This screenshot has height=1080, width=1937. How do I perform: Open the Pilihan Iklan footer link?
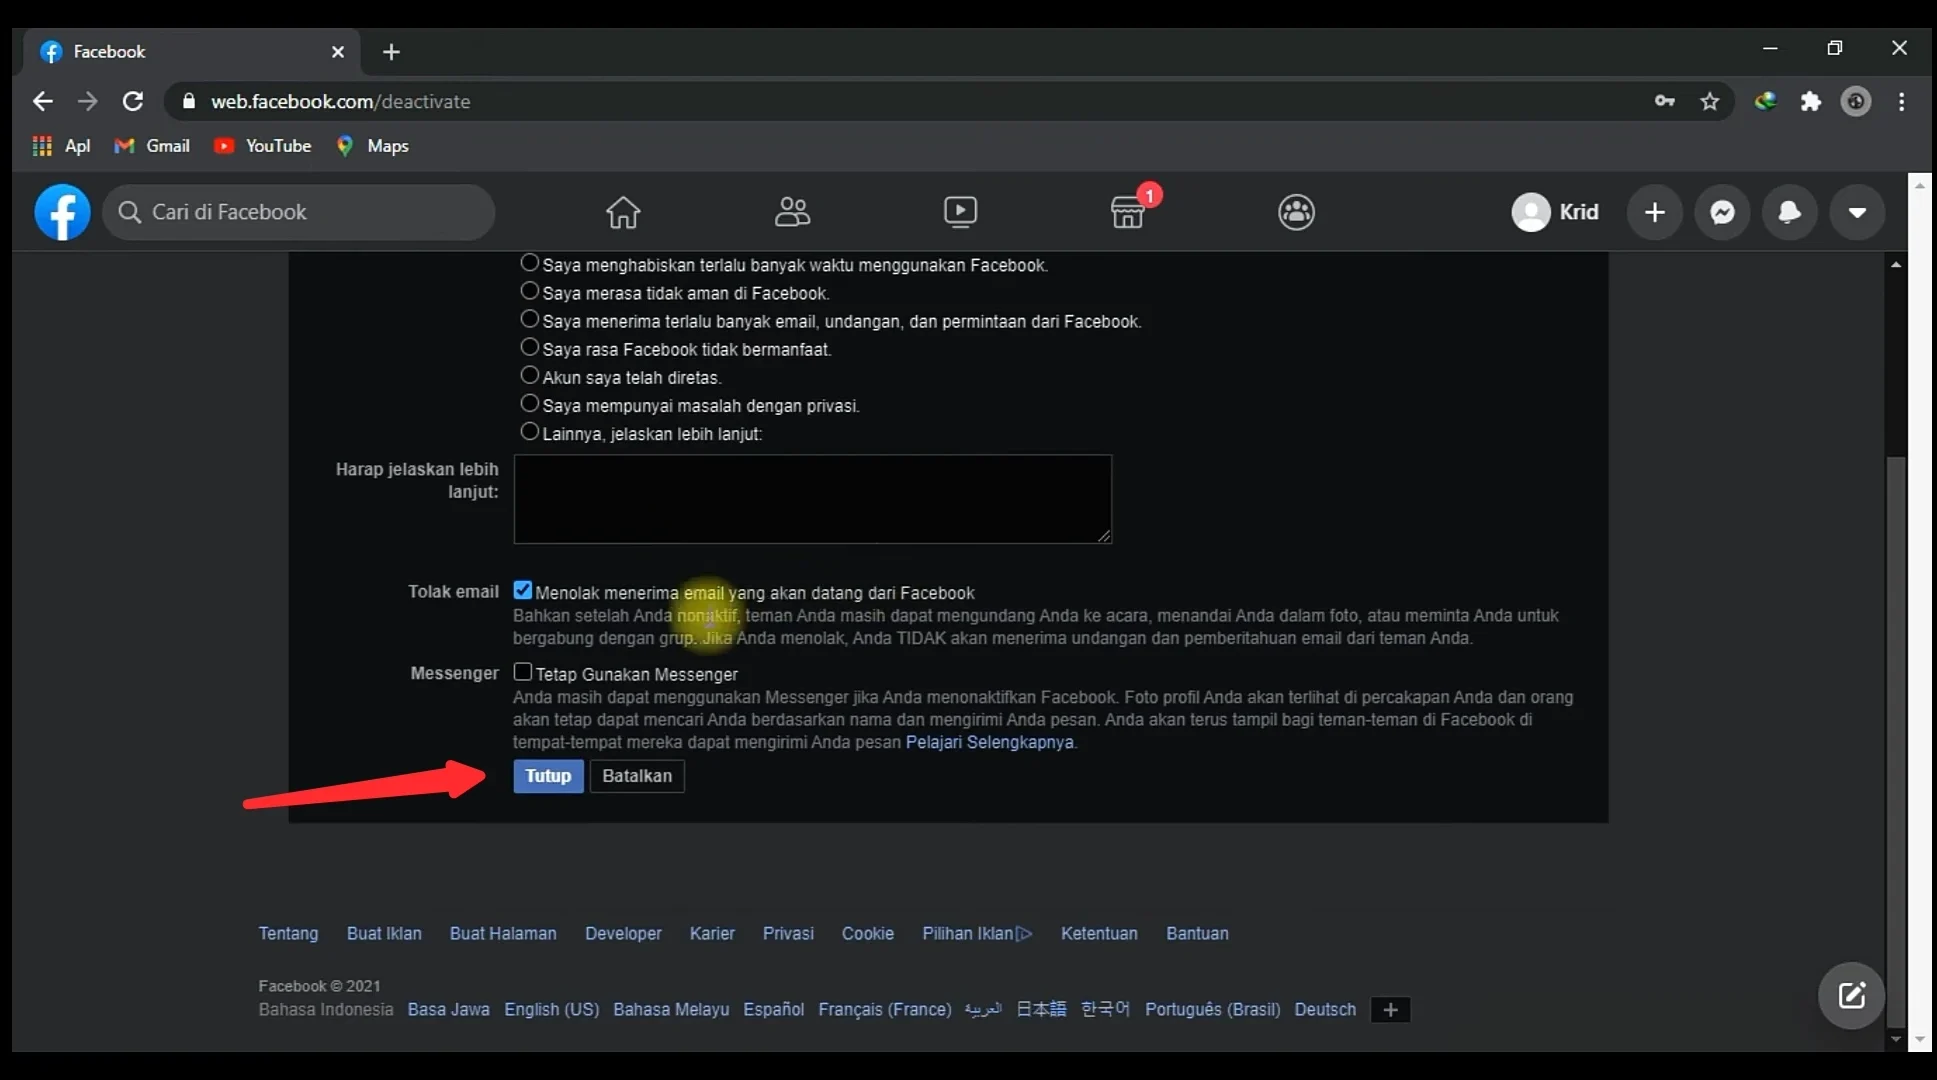(x=977, y=933)
